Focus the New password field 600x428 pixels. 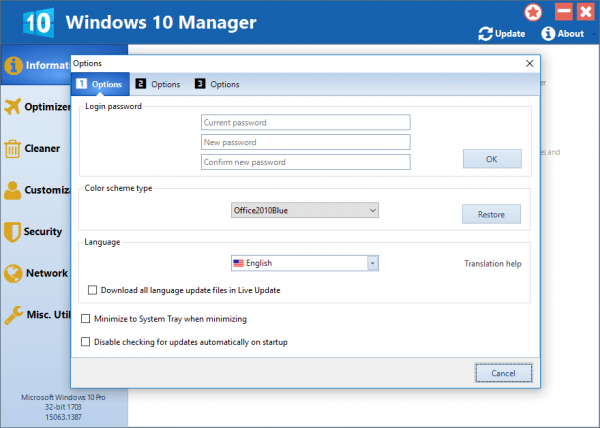click(305, 142)
